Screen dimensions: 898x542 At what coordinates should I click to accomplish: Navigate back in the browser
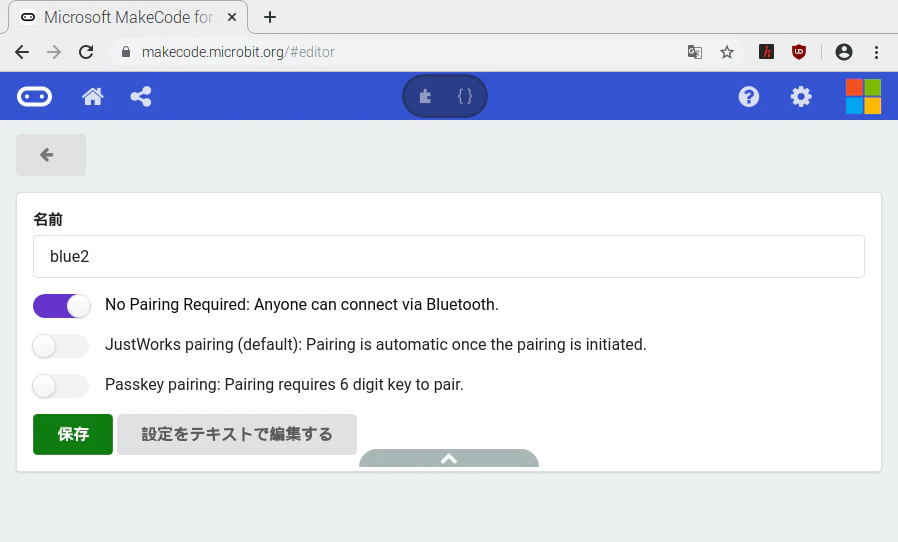point(22,52)
